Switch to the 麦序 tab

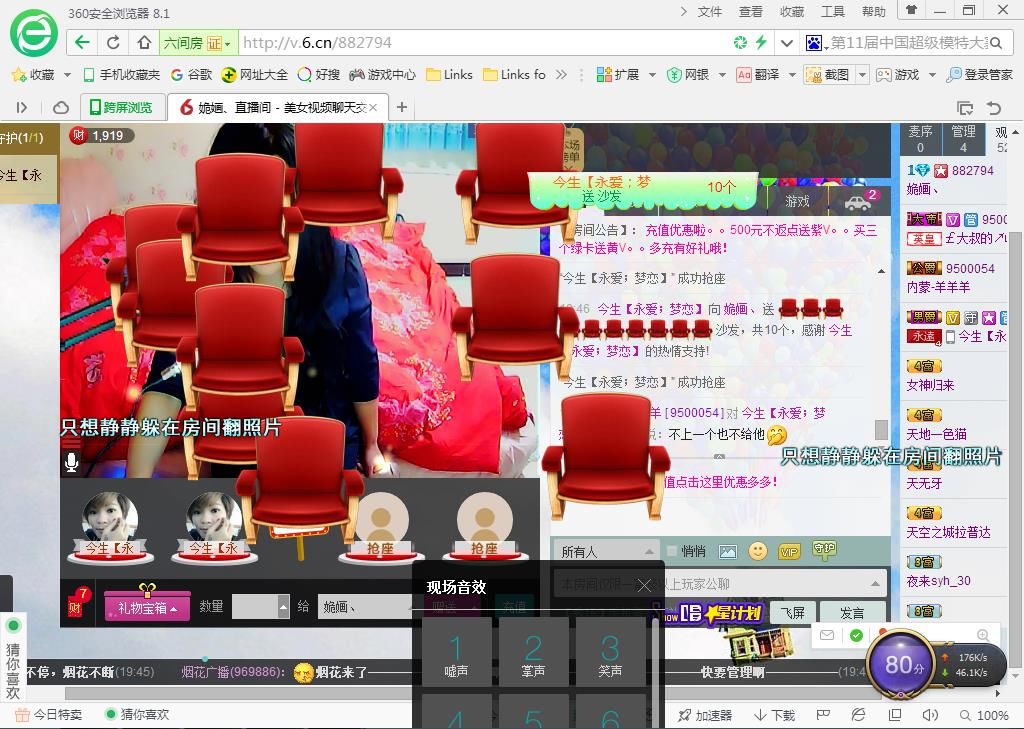pyautogui.click(x=920, y=138)
